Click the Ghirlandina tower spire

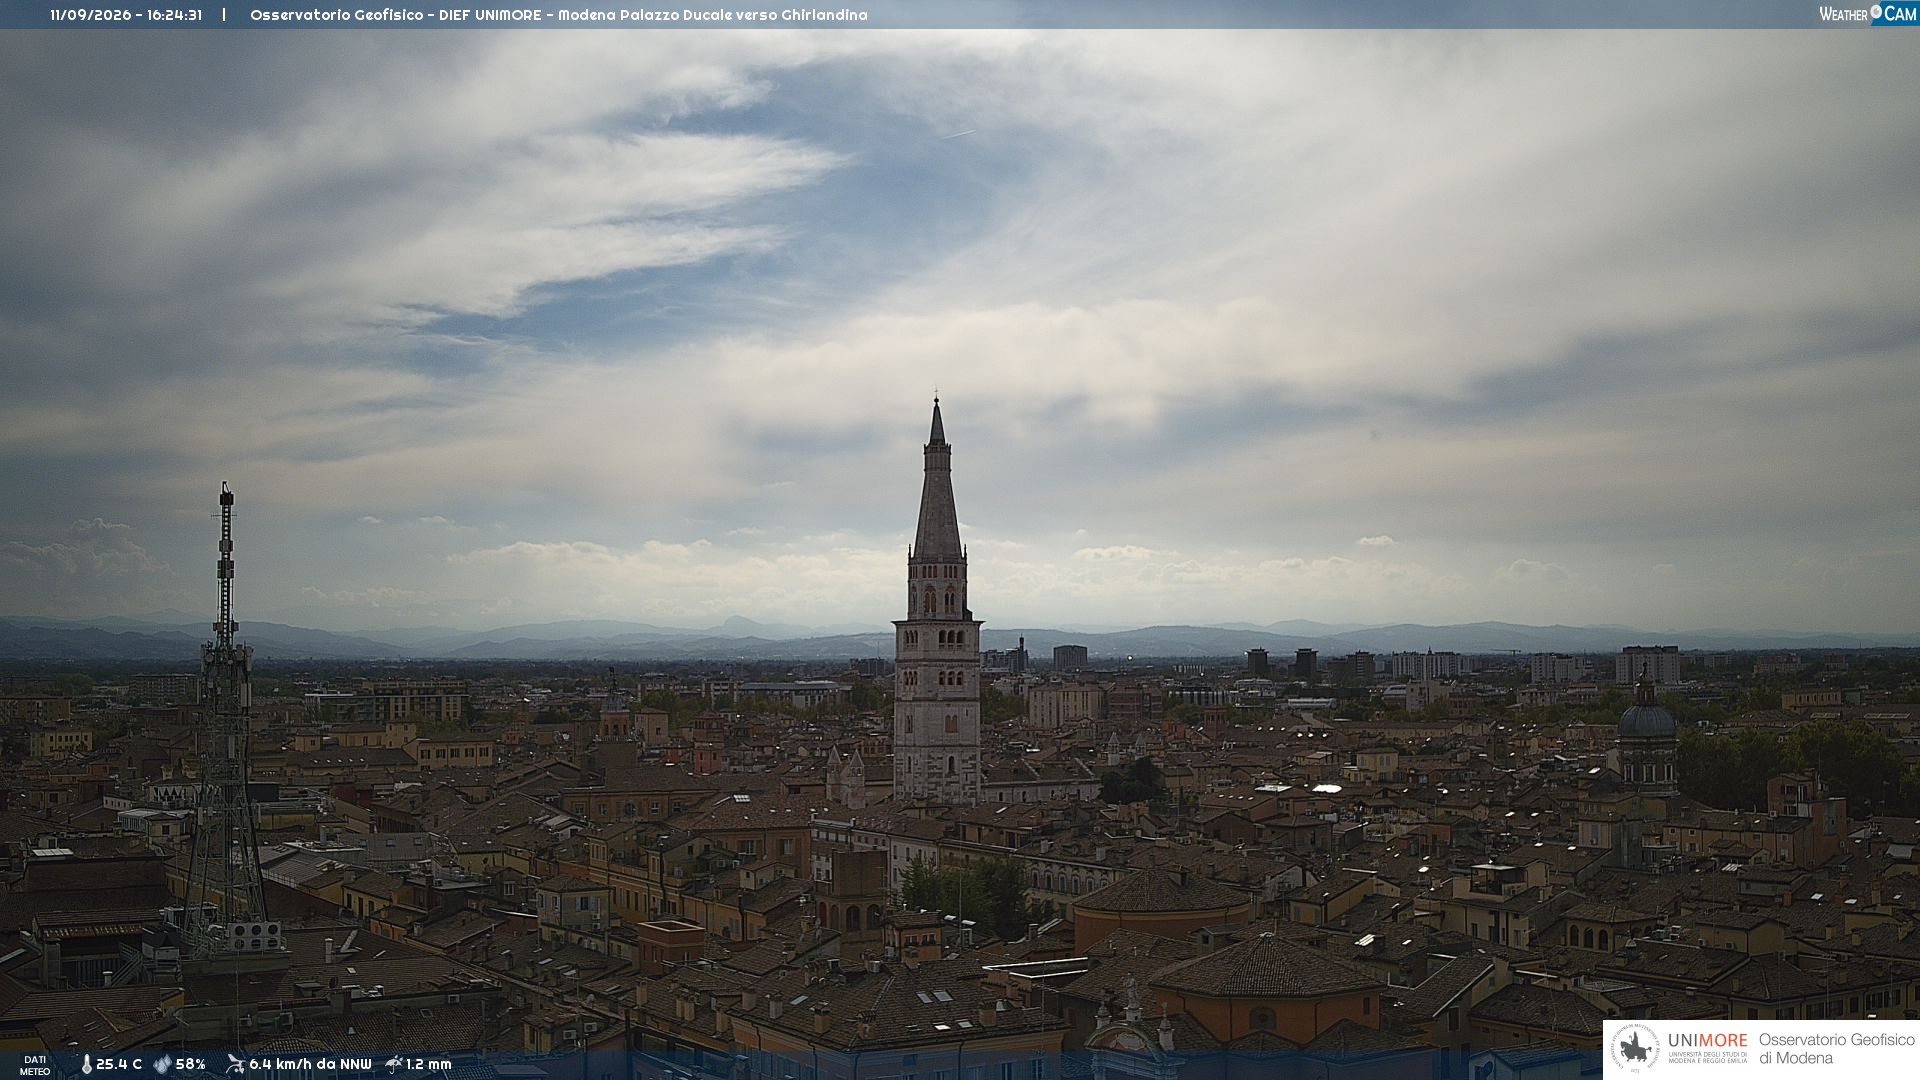tap(937, 480)
